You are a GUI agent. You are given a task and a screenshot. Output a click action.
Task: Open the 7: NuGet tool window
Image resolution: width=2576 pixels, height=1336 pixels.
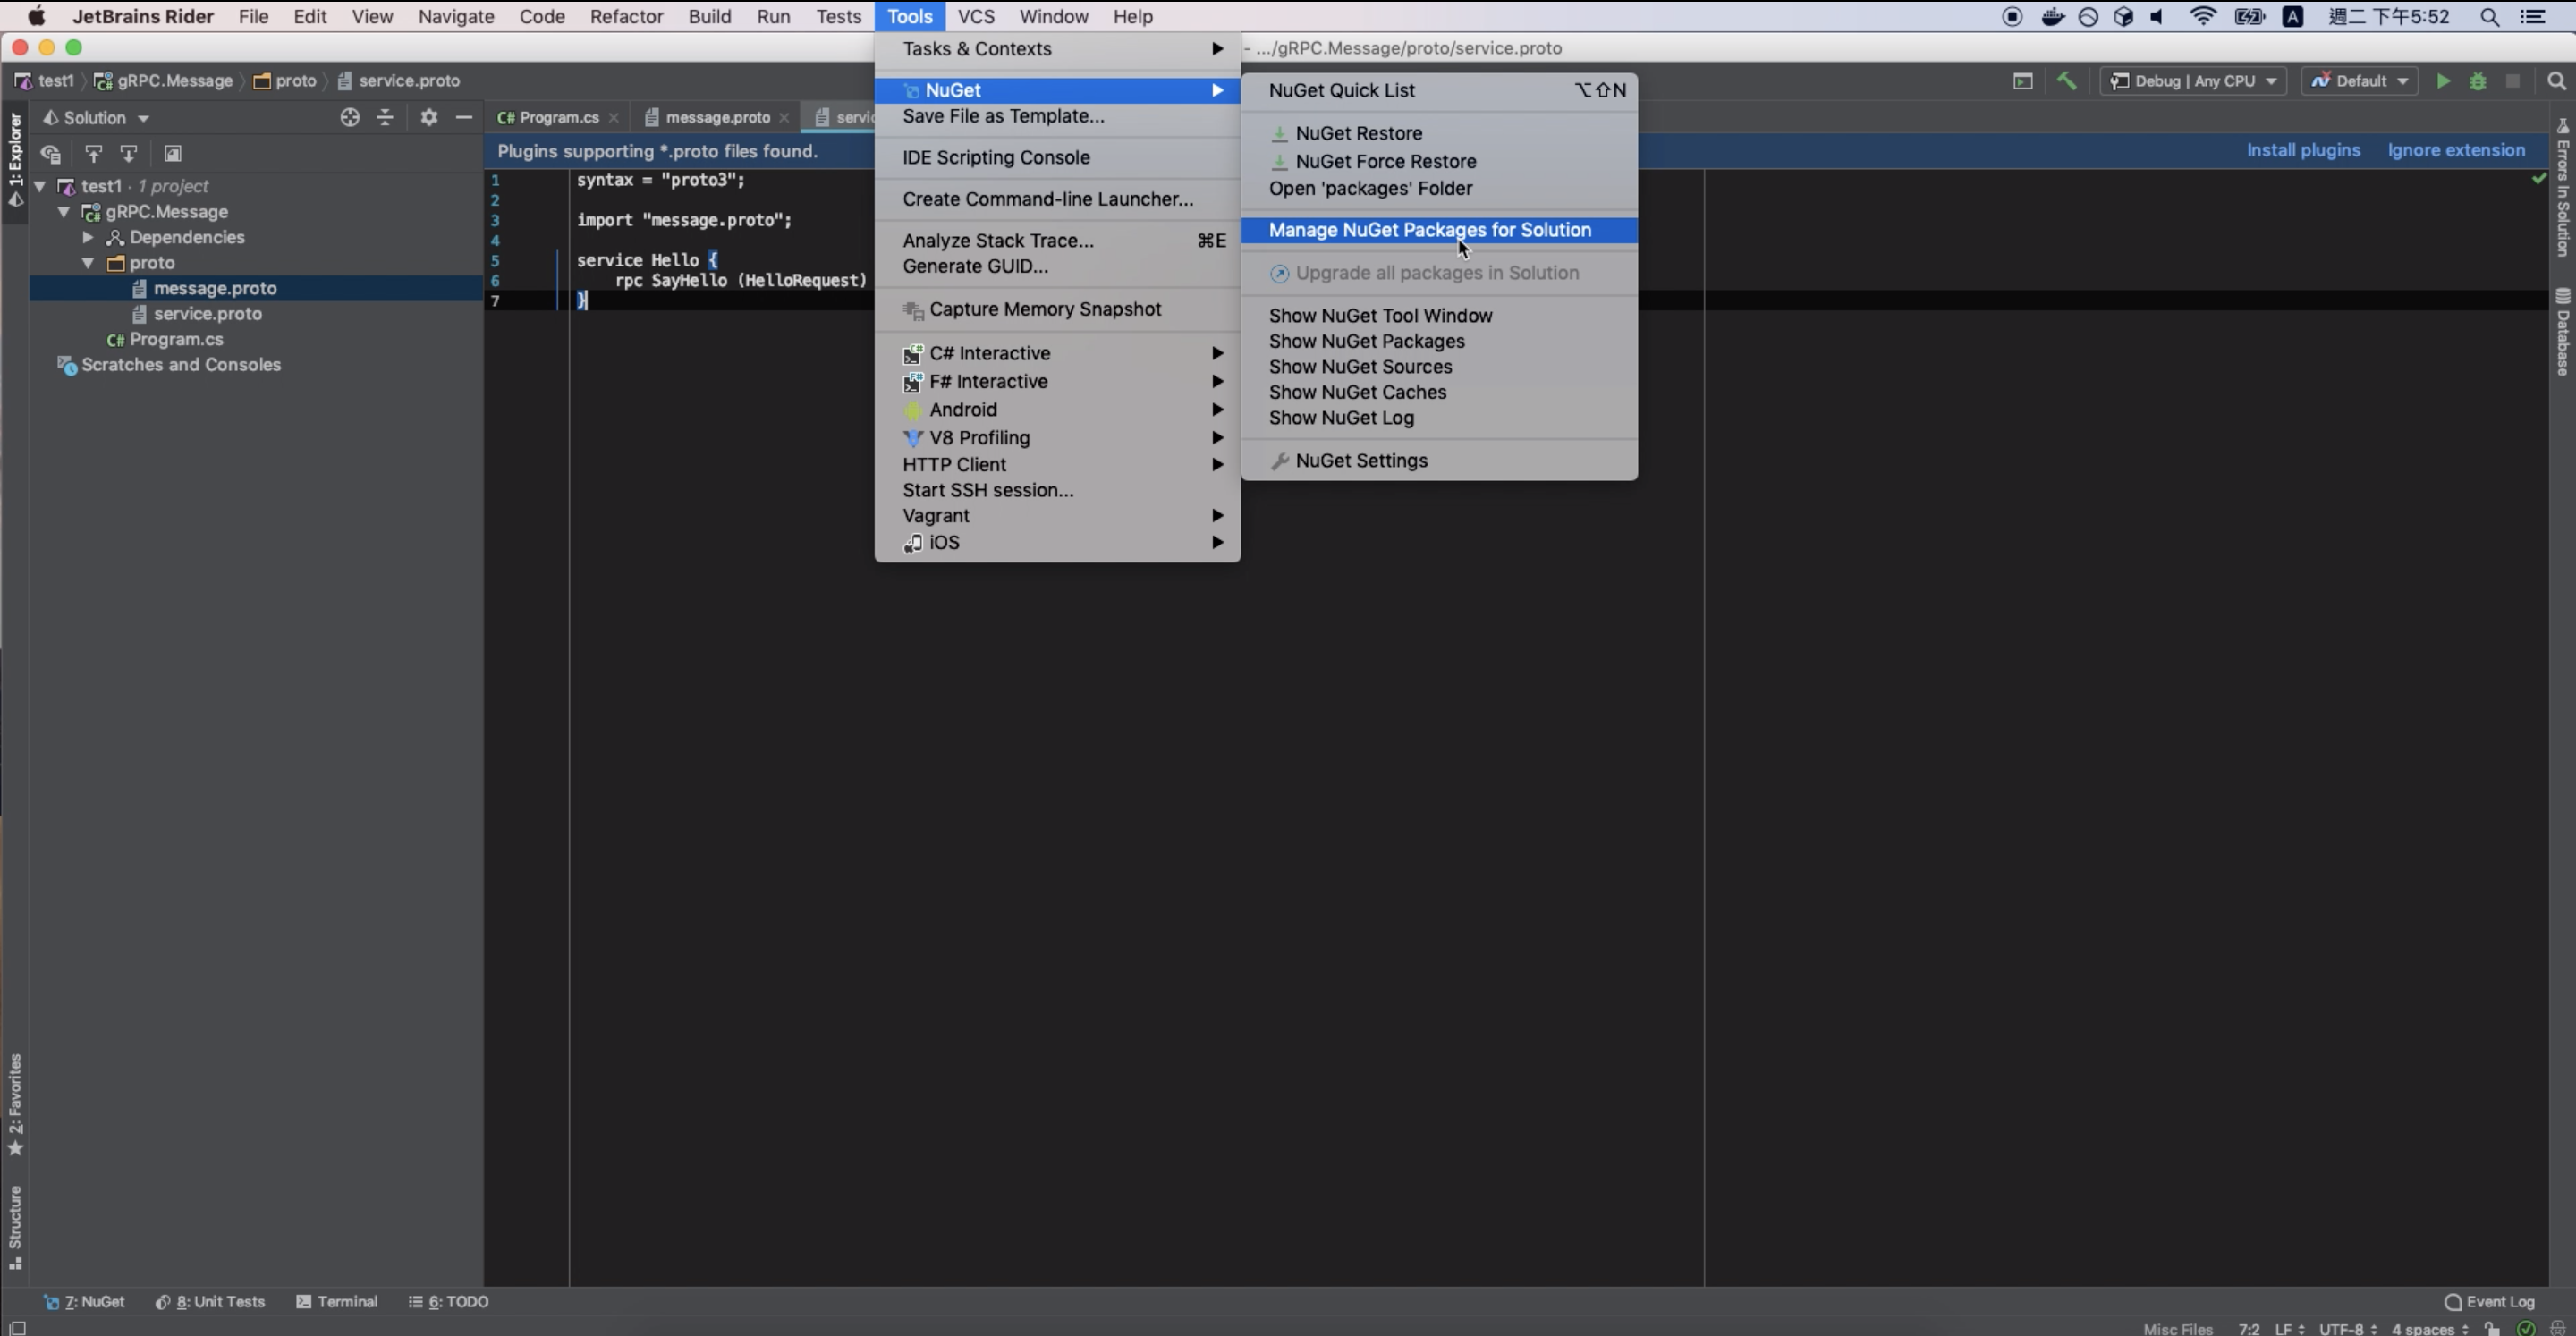point(84,1301)
